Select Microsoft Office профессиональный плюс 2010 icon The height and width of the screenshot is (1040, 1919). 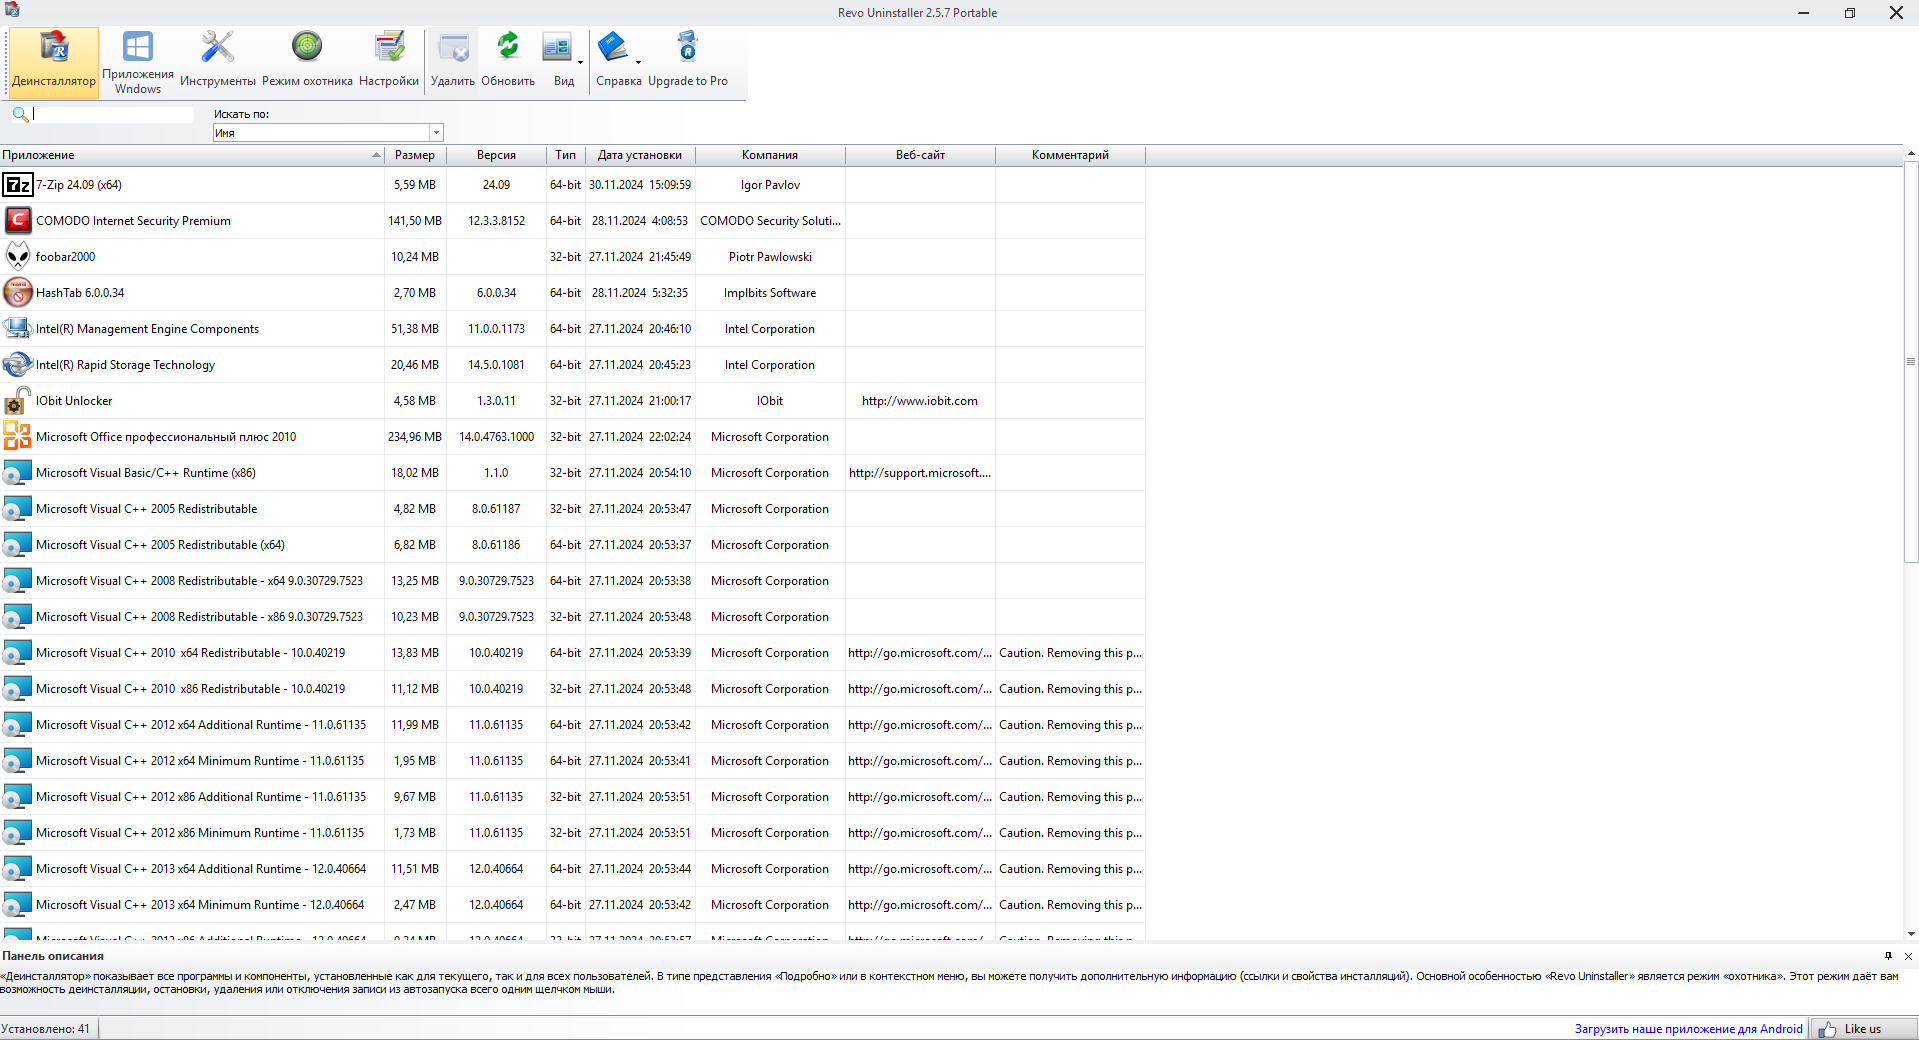(x=18, y=437)
